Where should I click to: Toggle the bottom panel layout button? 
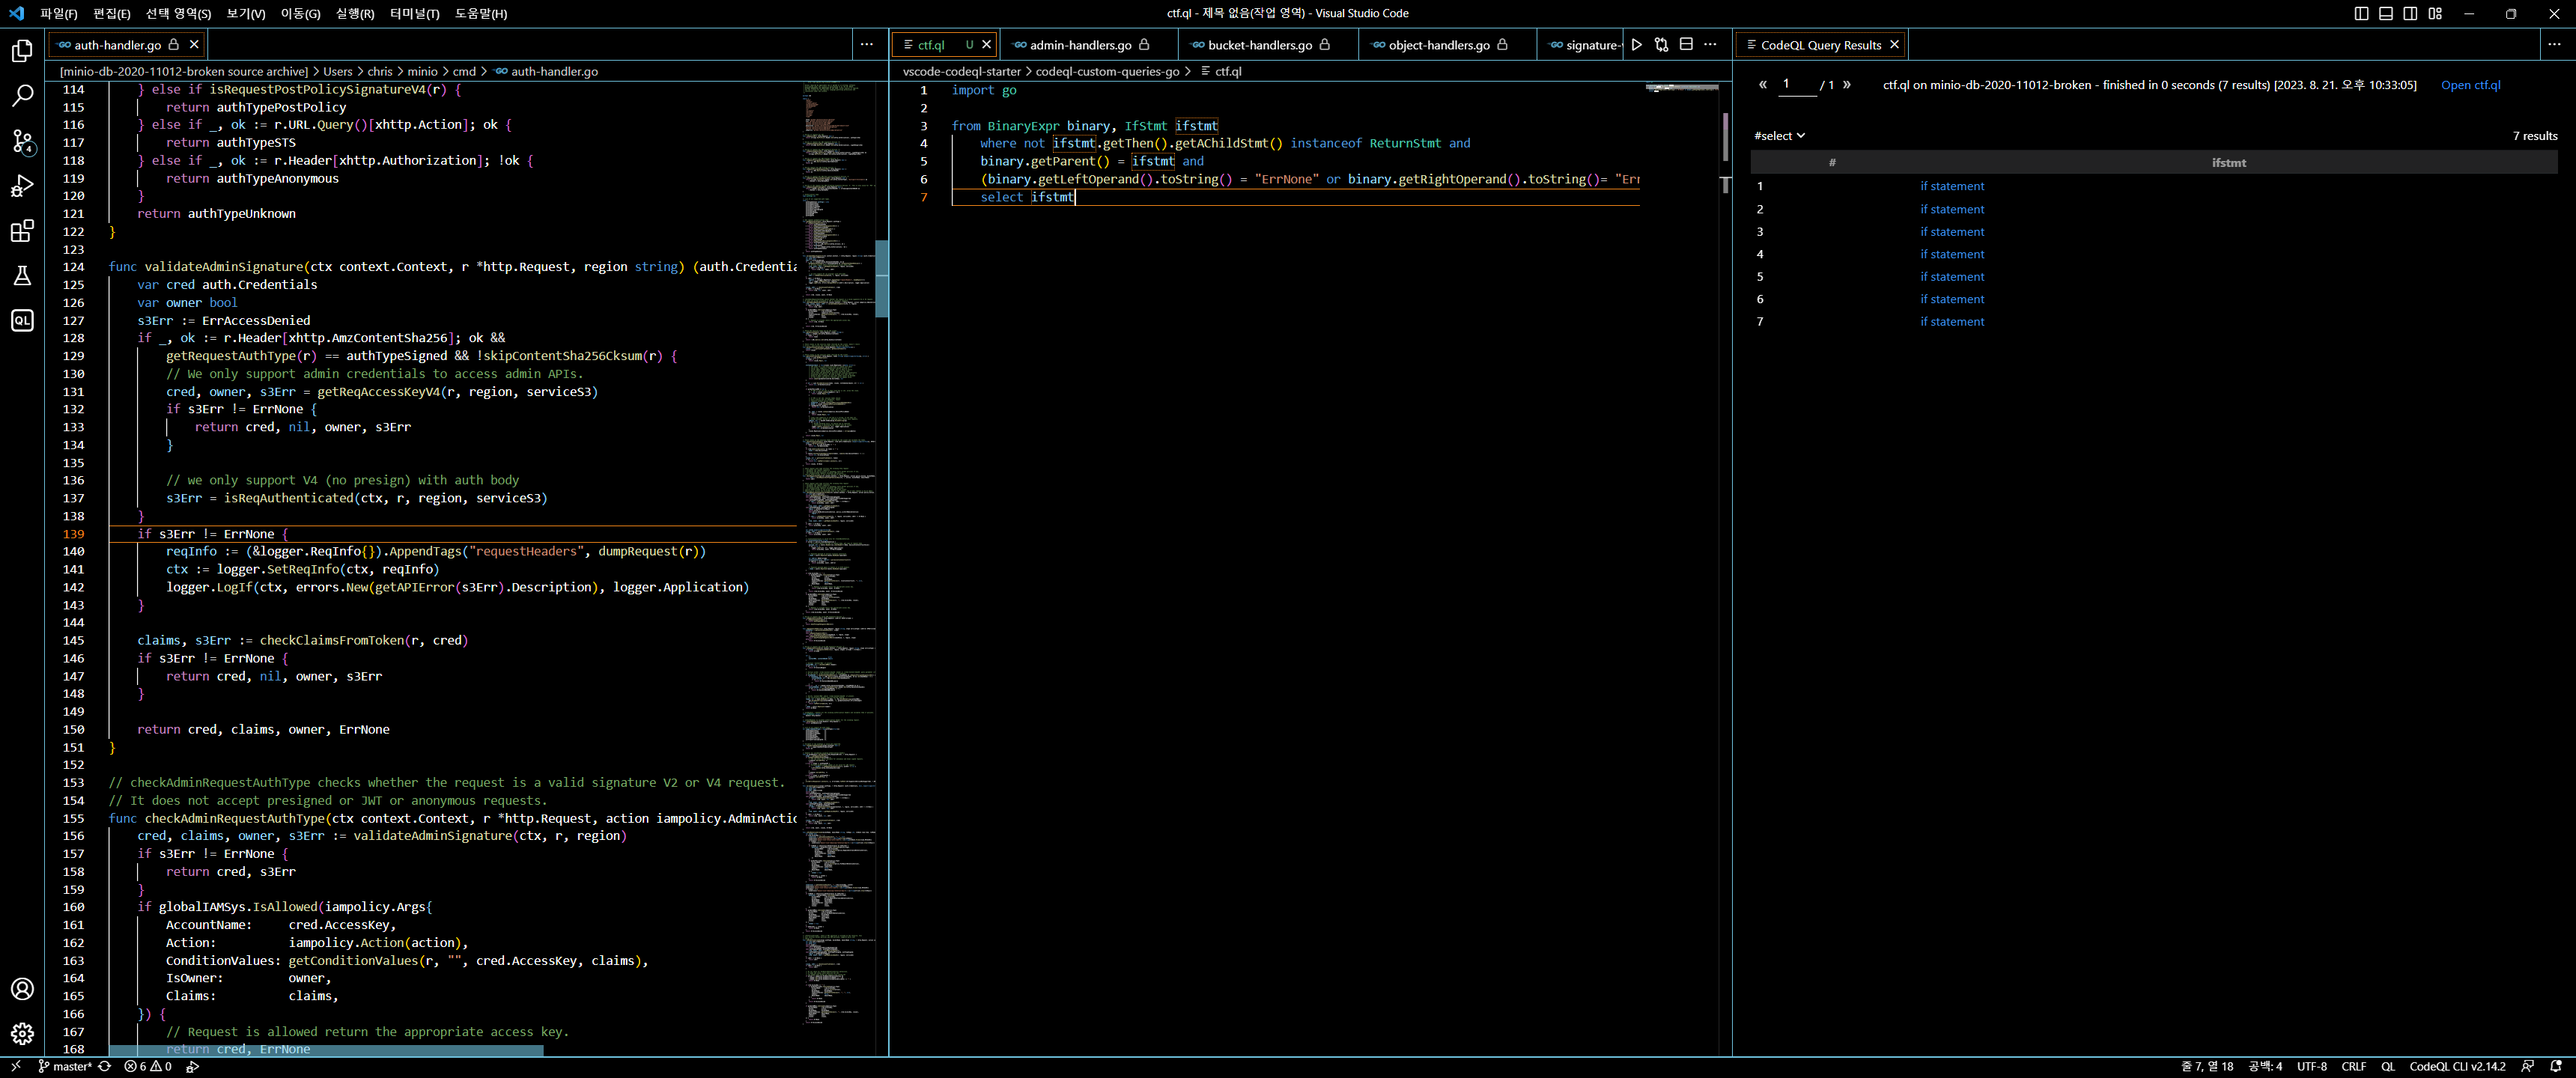pos(2386,13)
